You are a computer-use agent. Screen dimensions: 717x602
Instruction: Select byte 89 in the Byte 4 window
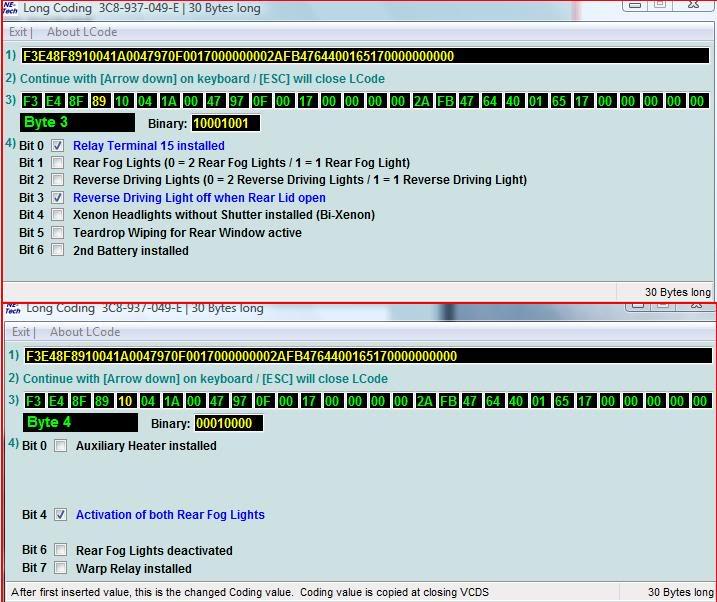102,401
